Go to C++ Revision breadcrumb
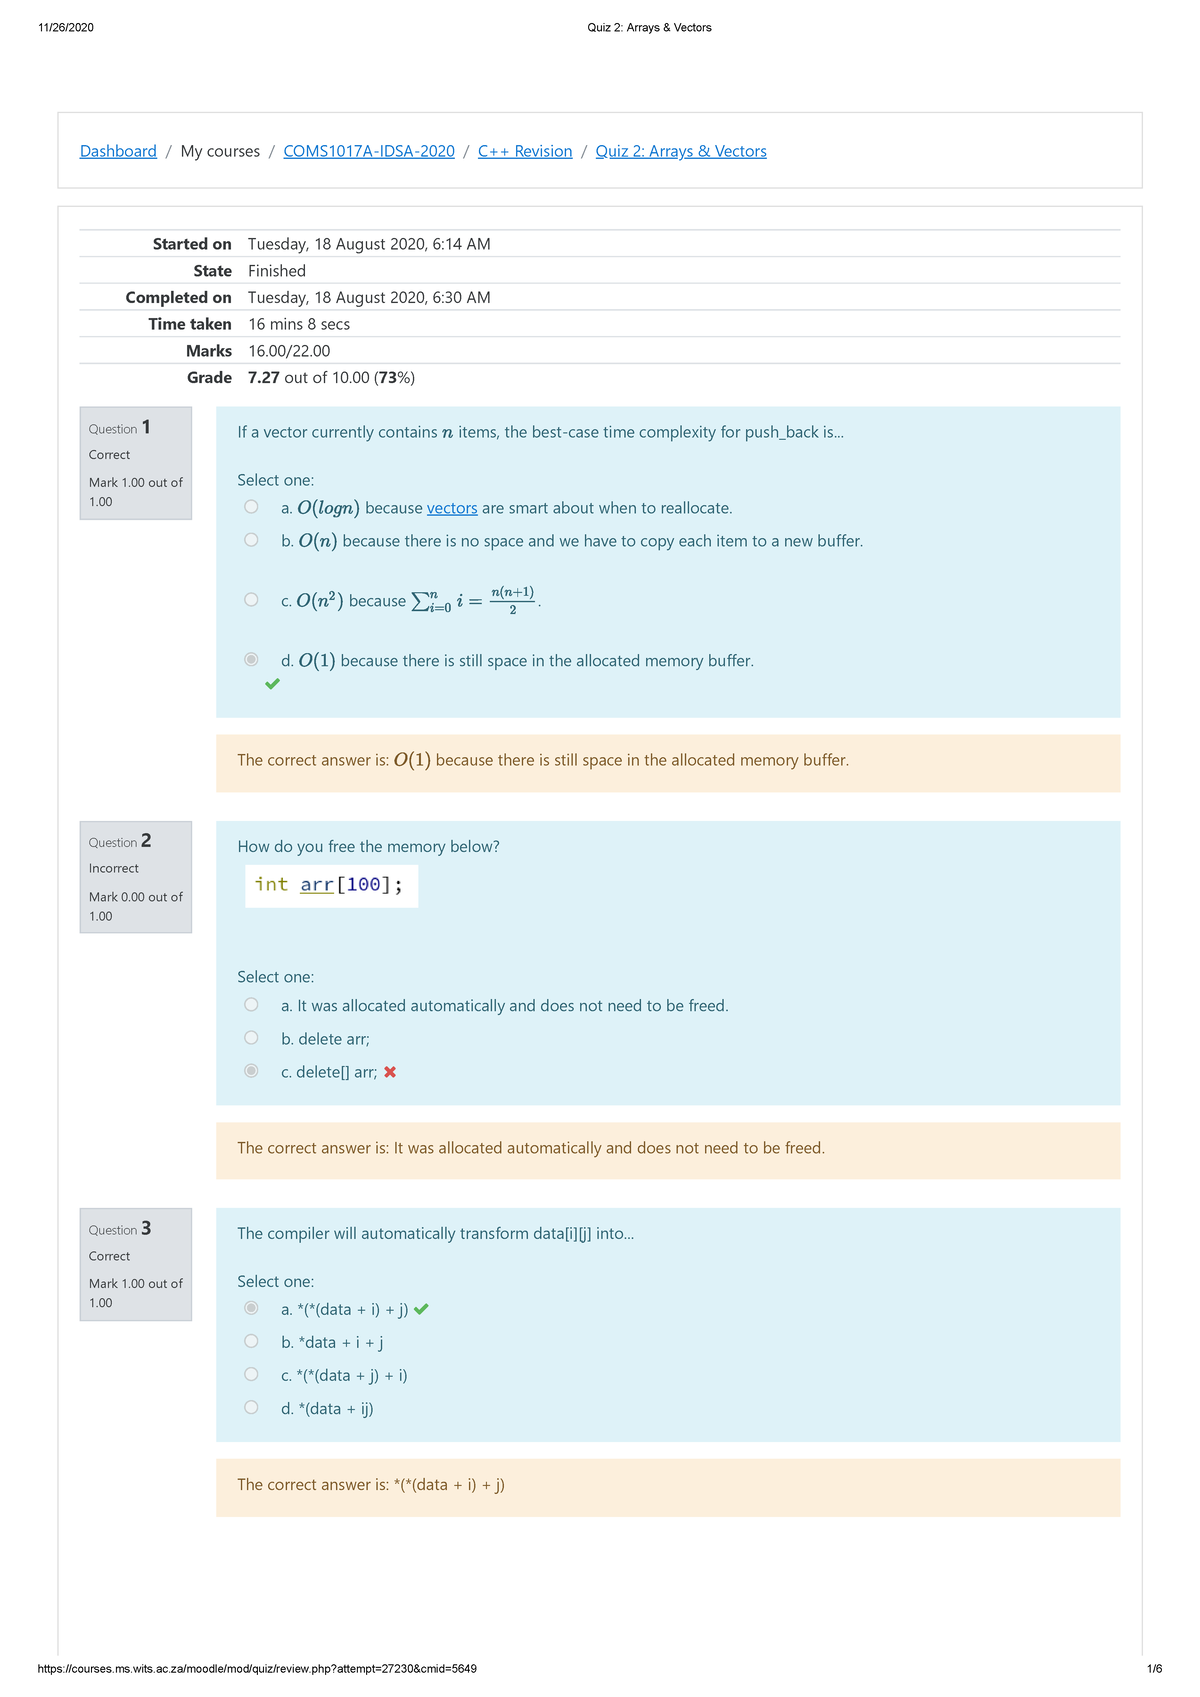The height and width of the screenshot is (1697, 1200). 525,151
